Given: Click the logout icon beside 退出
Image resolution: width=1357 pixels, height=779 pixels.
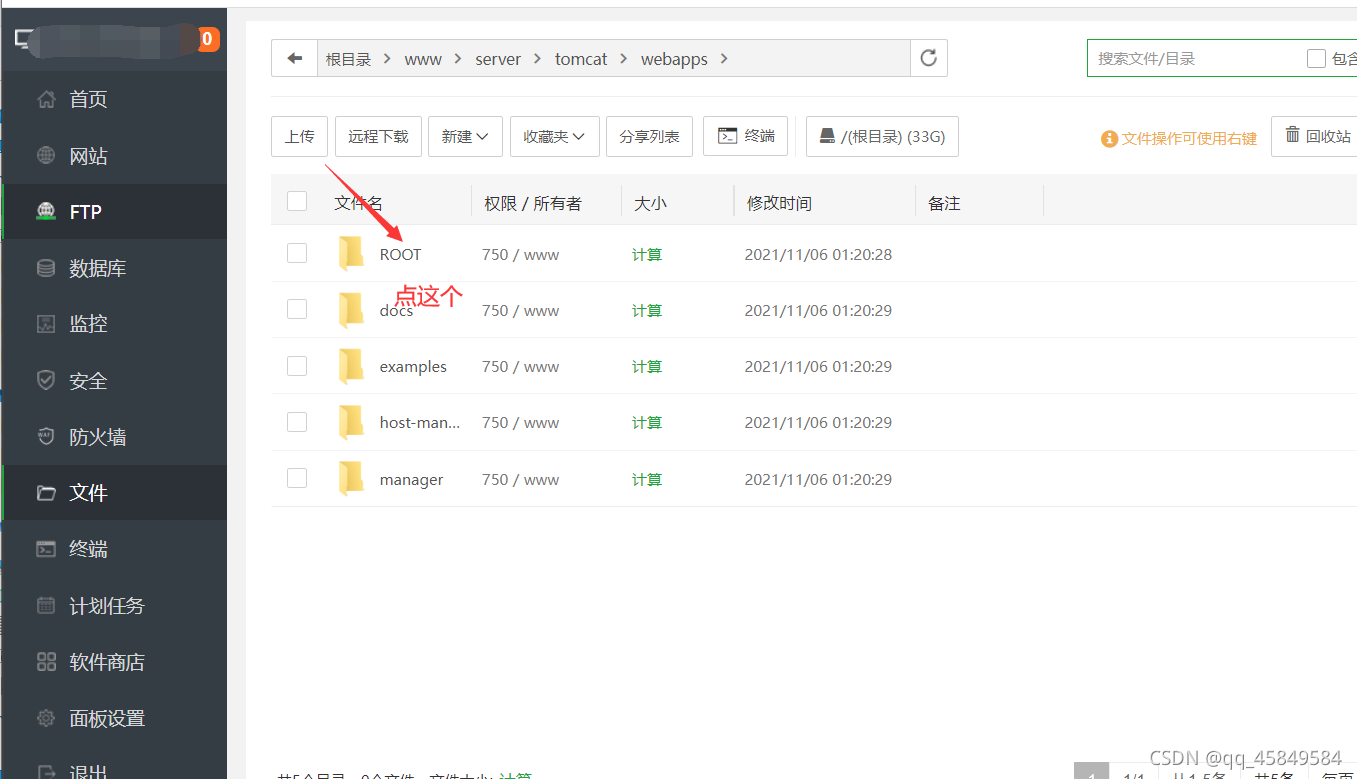Looking at the screenshot, I should pos(46,772).
